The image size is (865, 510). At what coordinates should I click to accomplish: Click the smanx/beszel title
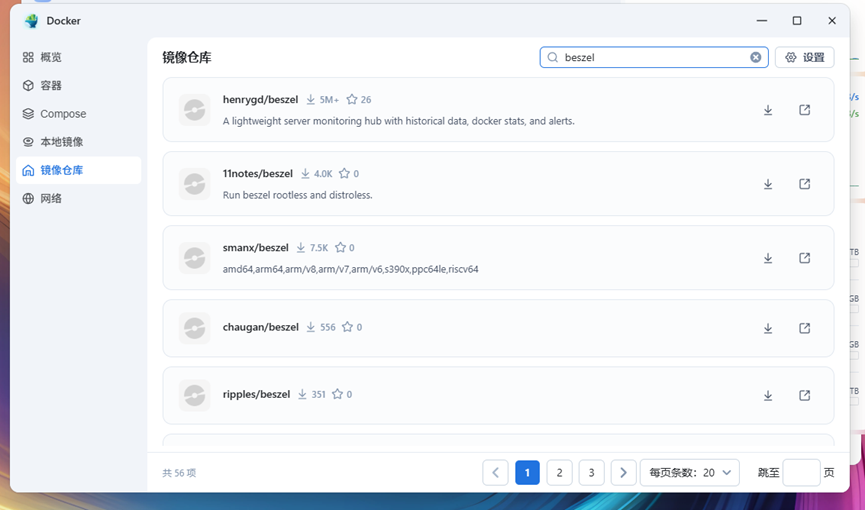coord(255,247)
